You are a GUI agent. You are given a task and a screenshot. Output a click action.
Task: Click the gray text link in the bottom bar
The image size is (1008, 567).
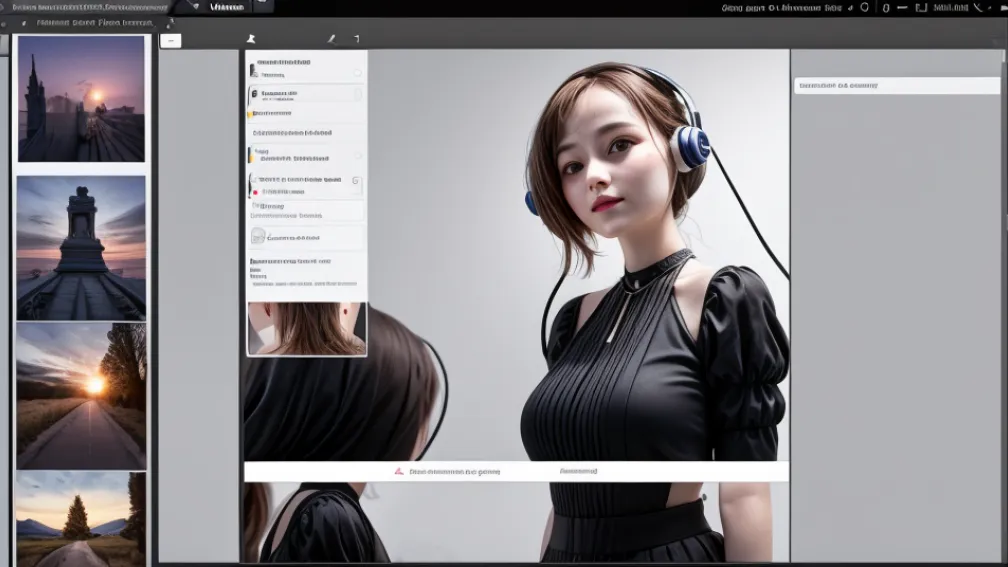pyautogui.click(x=578, y=471)
